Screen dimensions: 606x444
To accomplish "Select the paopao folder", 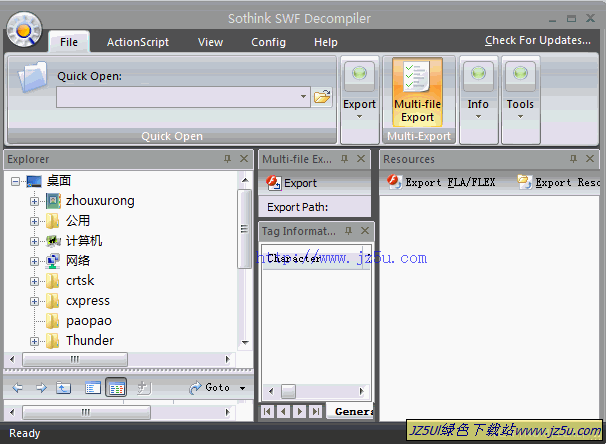I will (x=89, y=321).
